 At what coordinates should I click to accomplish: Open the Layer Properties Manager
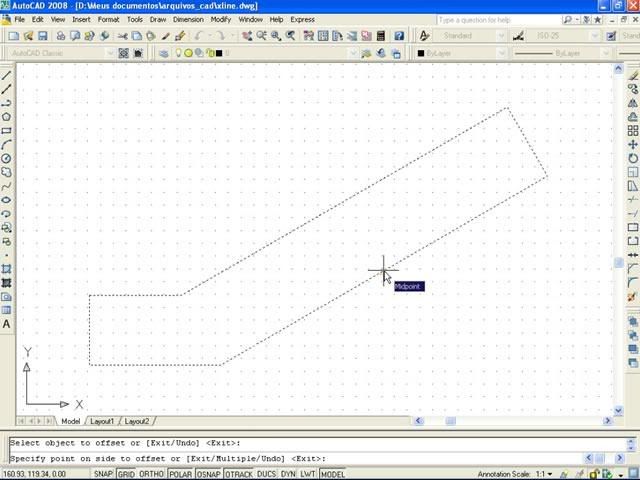(164, 53)
